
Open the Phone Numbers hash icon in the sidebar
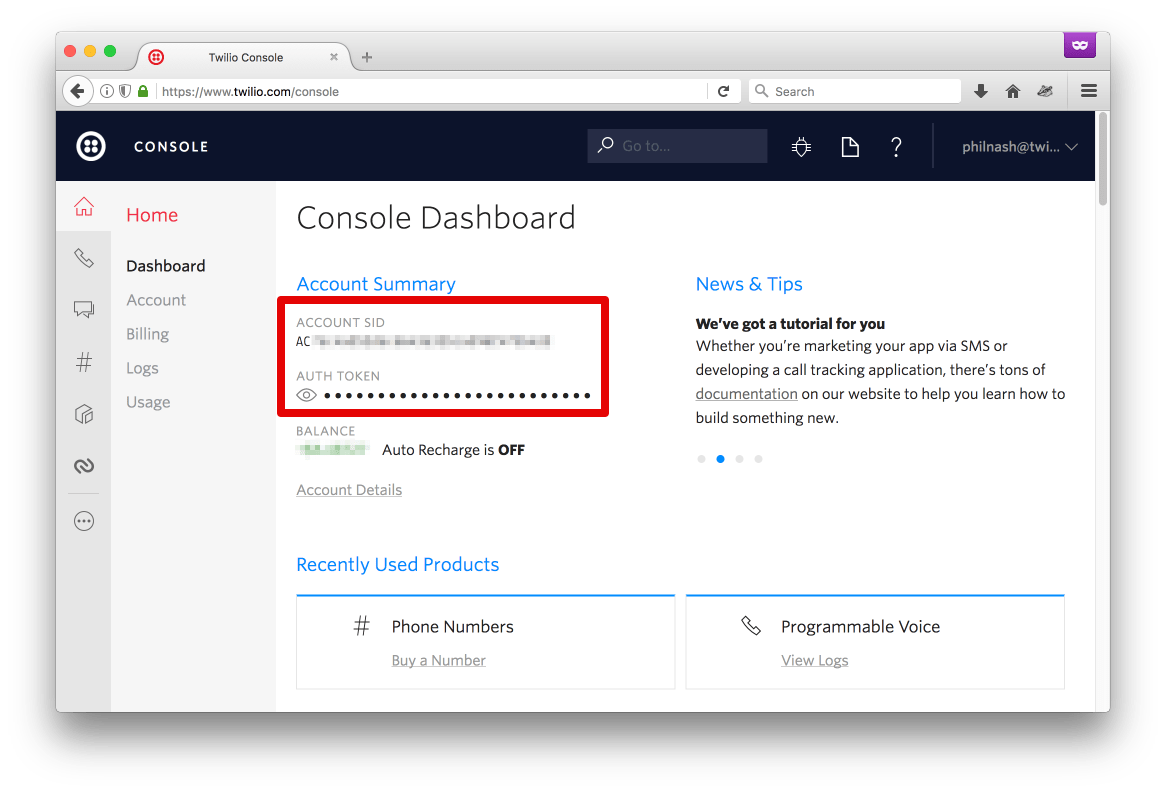coord(84,362)
